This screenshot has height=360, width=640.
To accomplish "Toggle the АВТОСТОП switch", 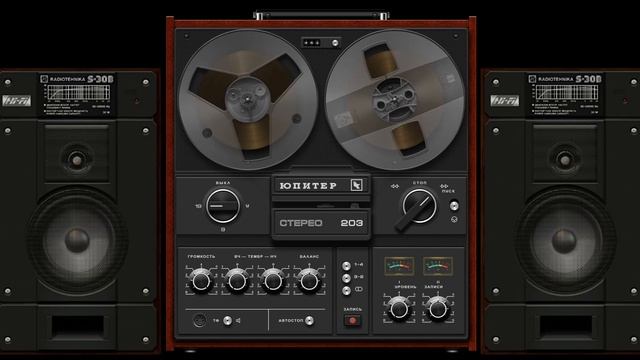I will pos(309,321).
